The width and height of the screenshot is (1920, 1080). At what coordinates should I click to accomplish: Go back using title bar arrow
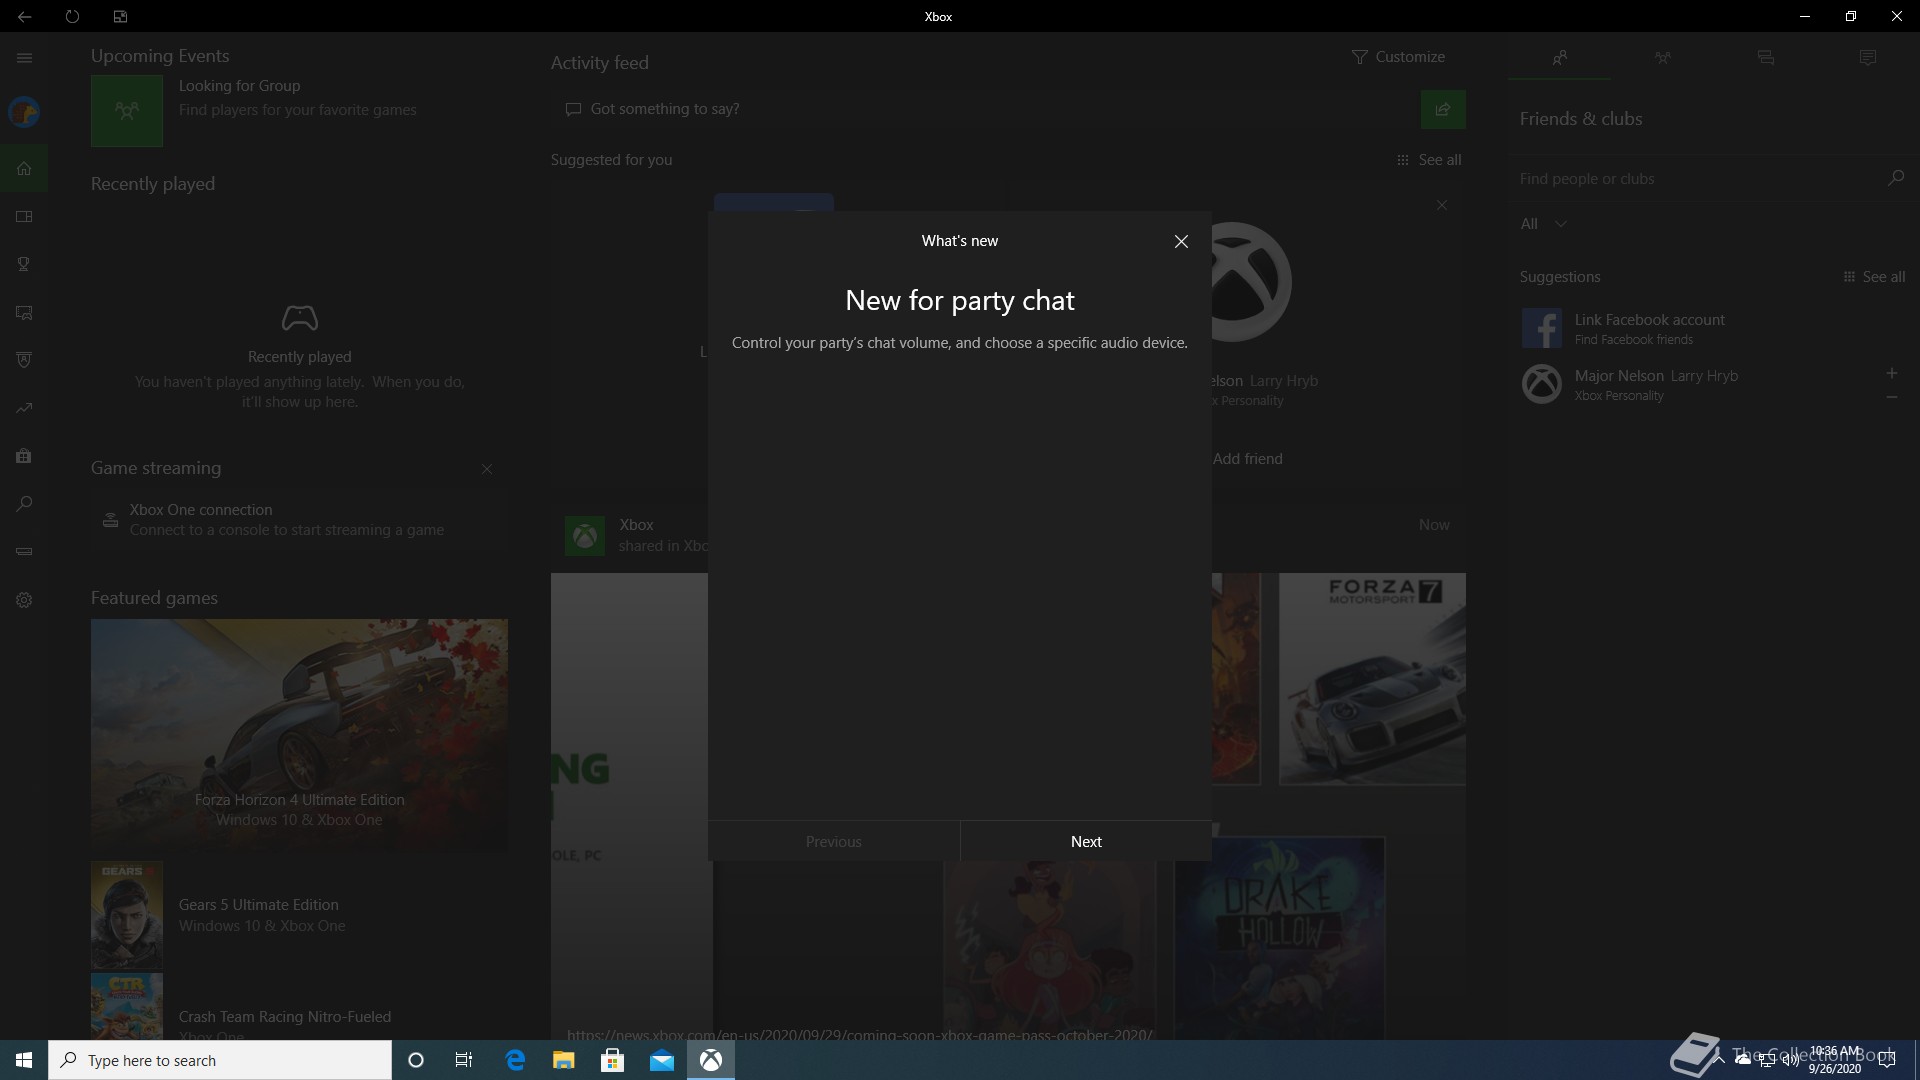[24, 16]
